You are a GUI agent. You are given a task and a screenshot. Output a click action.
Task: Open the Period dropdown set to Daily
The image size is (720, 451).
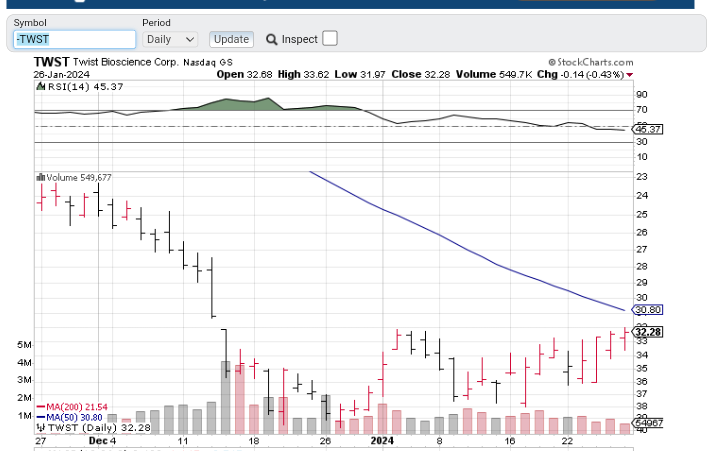point(170,39)
